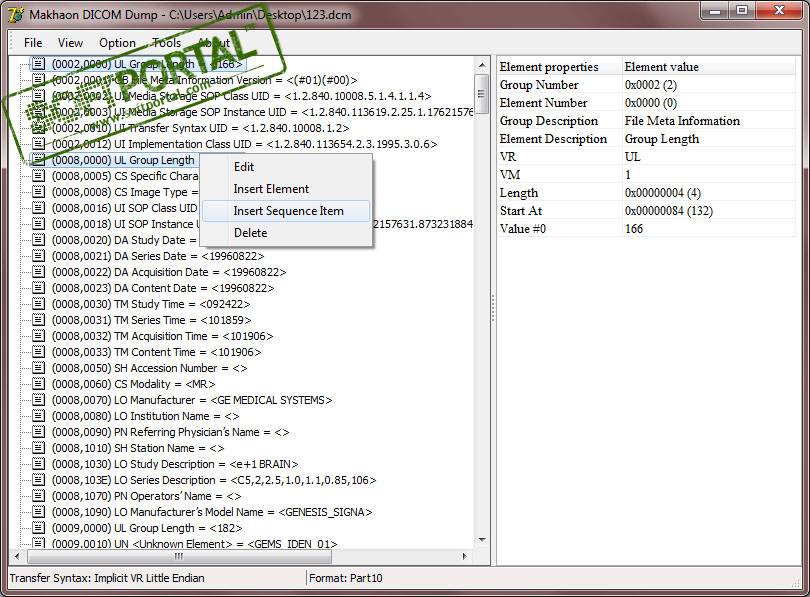
Task: Click the Element Description value Group Length
Action: point(662,139)
